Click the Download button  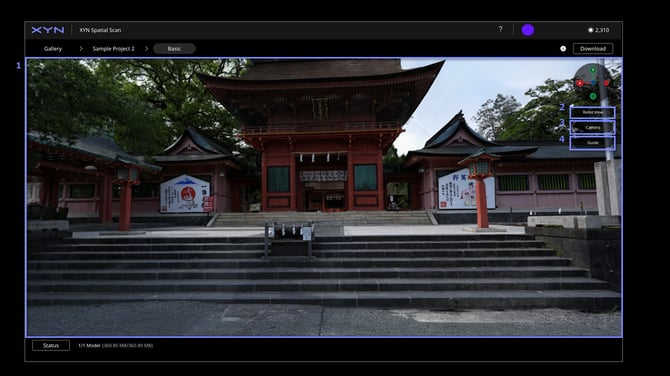[593, 49]
